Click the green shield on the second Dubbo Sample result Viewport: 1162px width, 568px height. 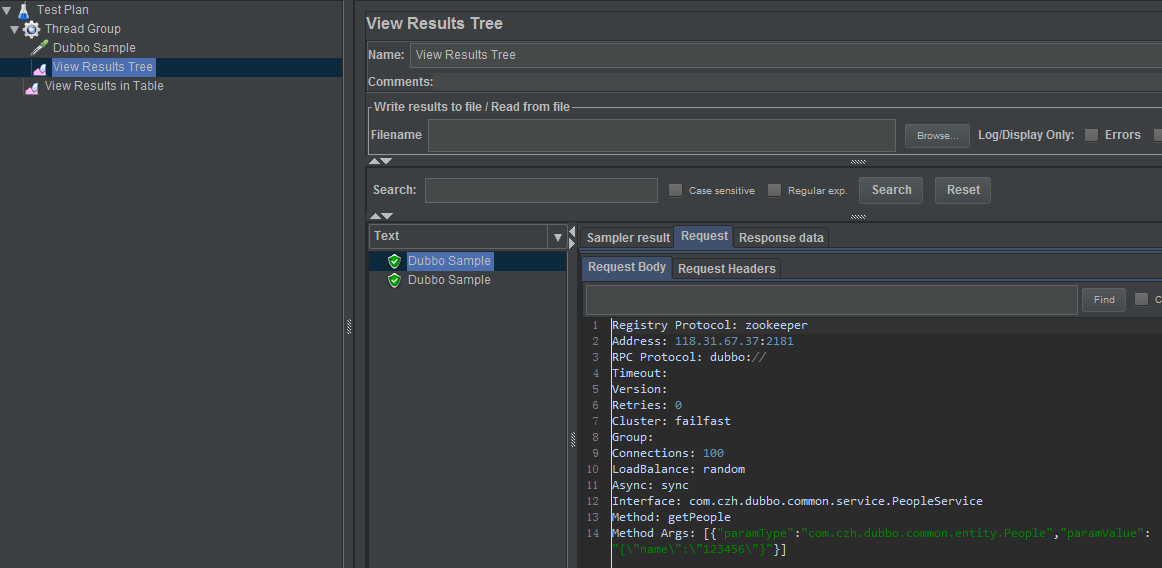coord(394,280)
